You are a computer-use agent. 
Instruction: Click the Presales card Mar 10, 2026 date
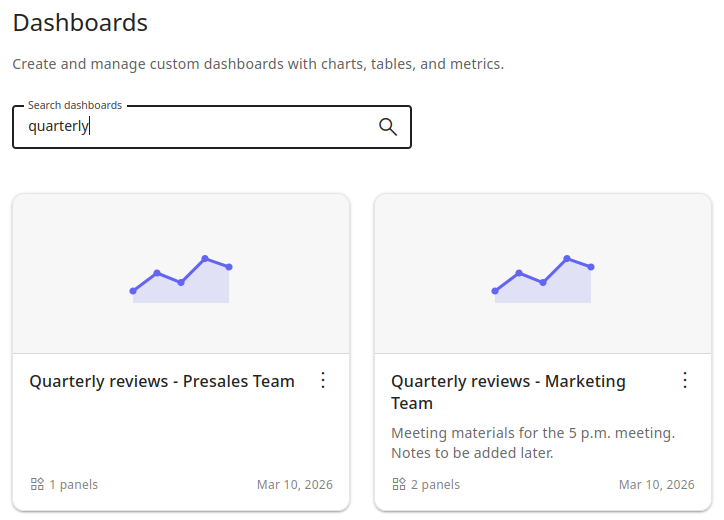coord(295,485)
